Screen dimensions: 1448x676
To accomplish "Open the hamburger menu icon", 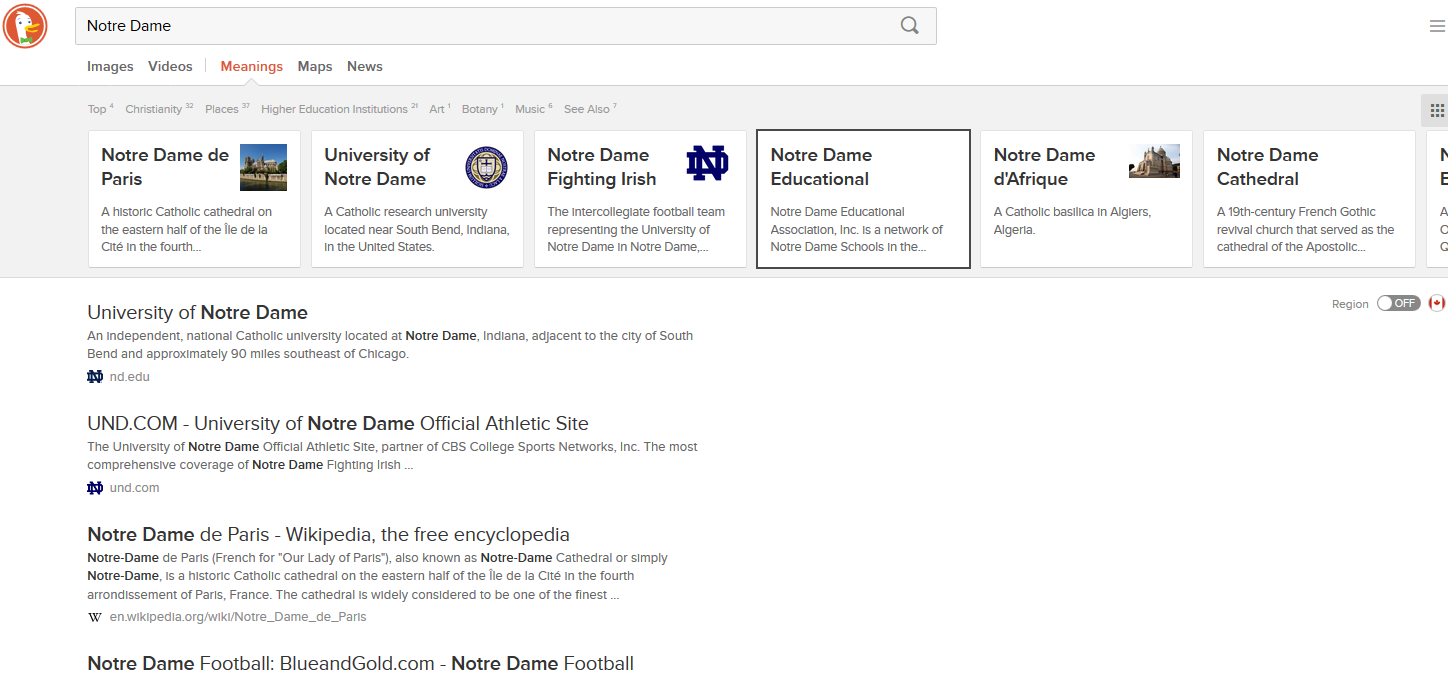I will coord(1436,26).
